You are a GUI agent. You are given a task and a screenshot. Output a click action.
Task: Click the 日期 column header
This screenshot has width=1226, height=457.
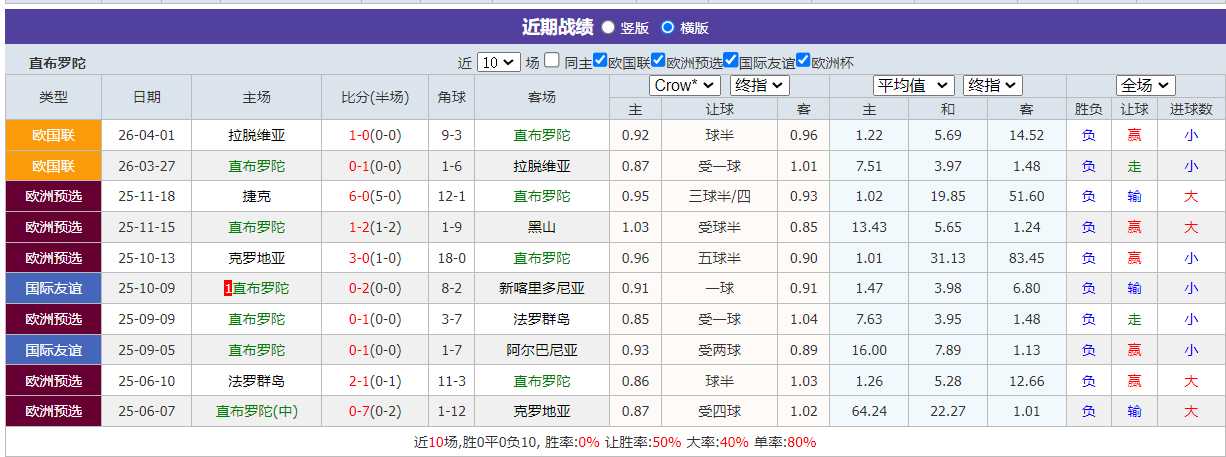point(147,97)
